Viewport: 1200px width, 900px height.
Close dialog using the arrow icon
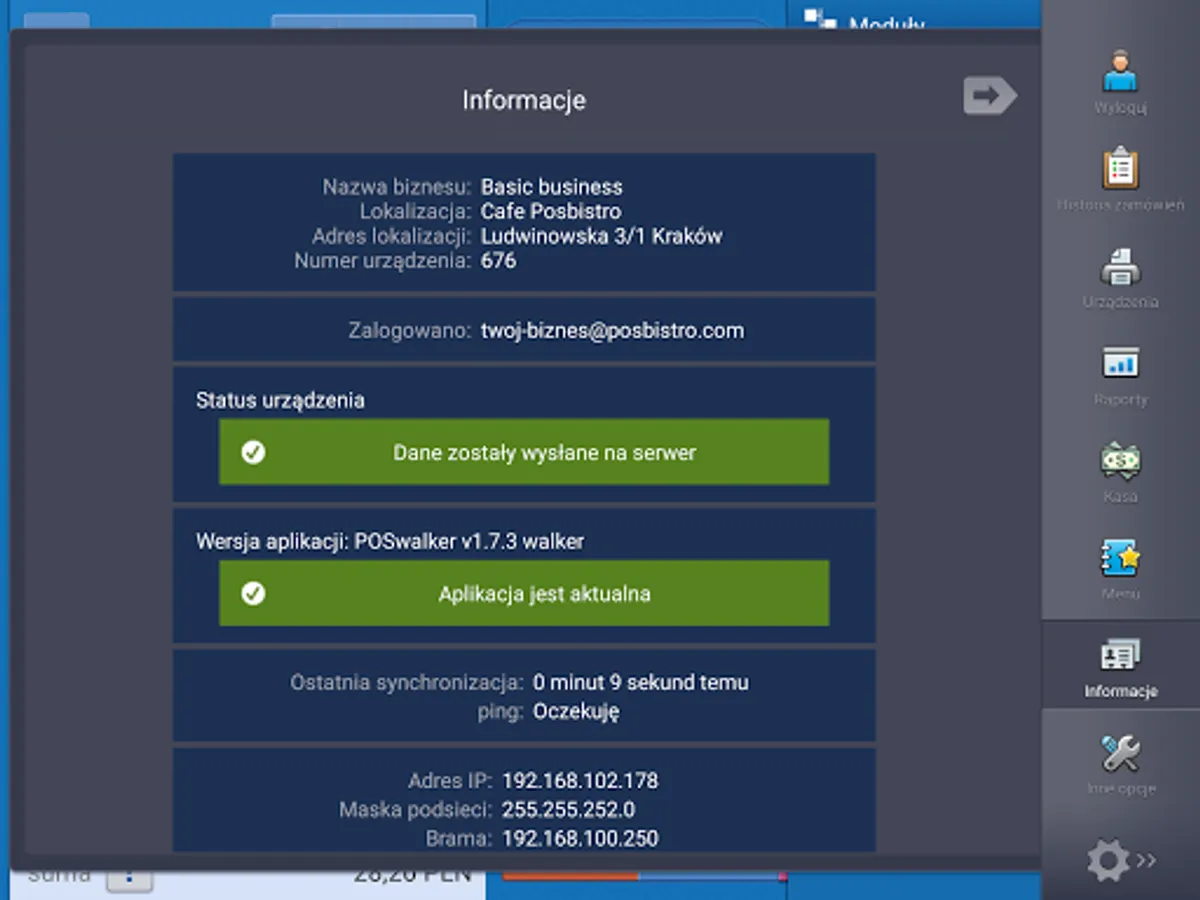click(x=989, y=96)
